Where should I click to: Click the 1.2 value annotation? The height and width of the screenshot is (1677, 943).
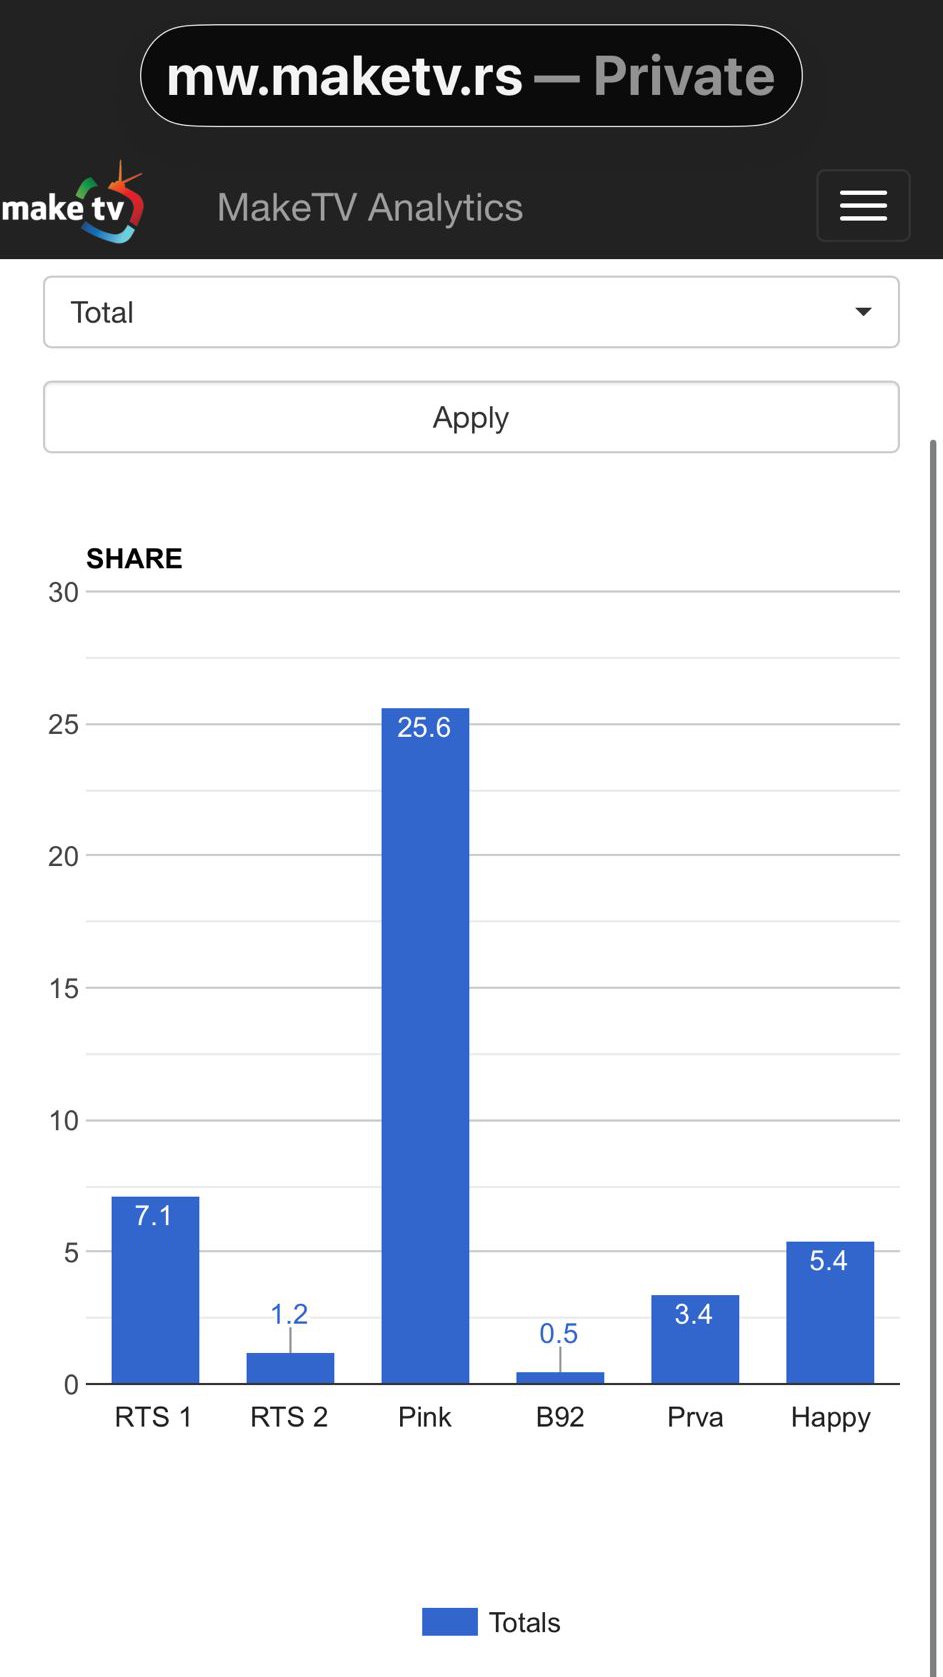point(289,1314)
